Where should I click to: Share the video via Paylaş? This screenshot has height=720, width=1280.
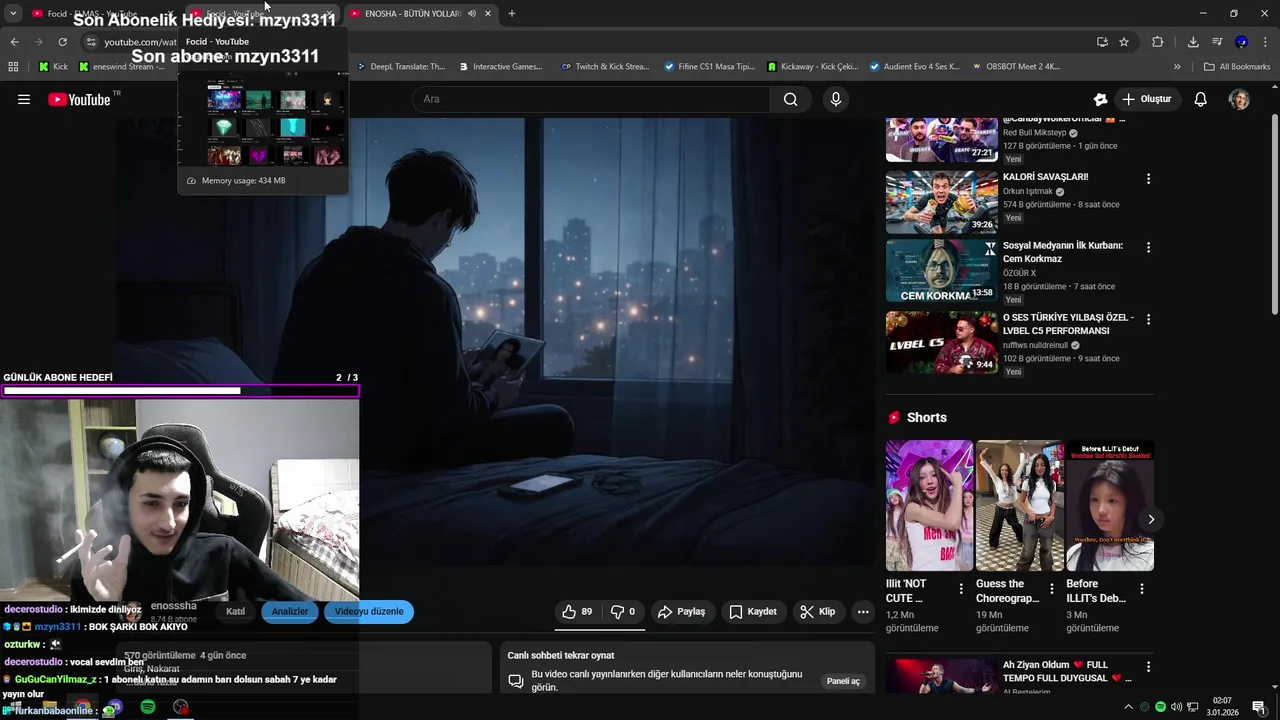click(682, 612)
